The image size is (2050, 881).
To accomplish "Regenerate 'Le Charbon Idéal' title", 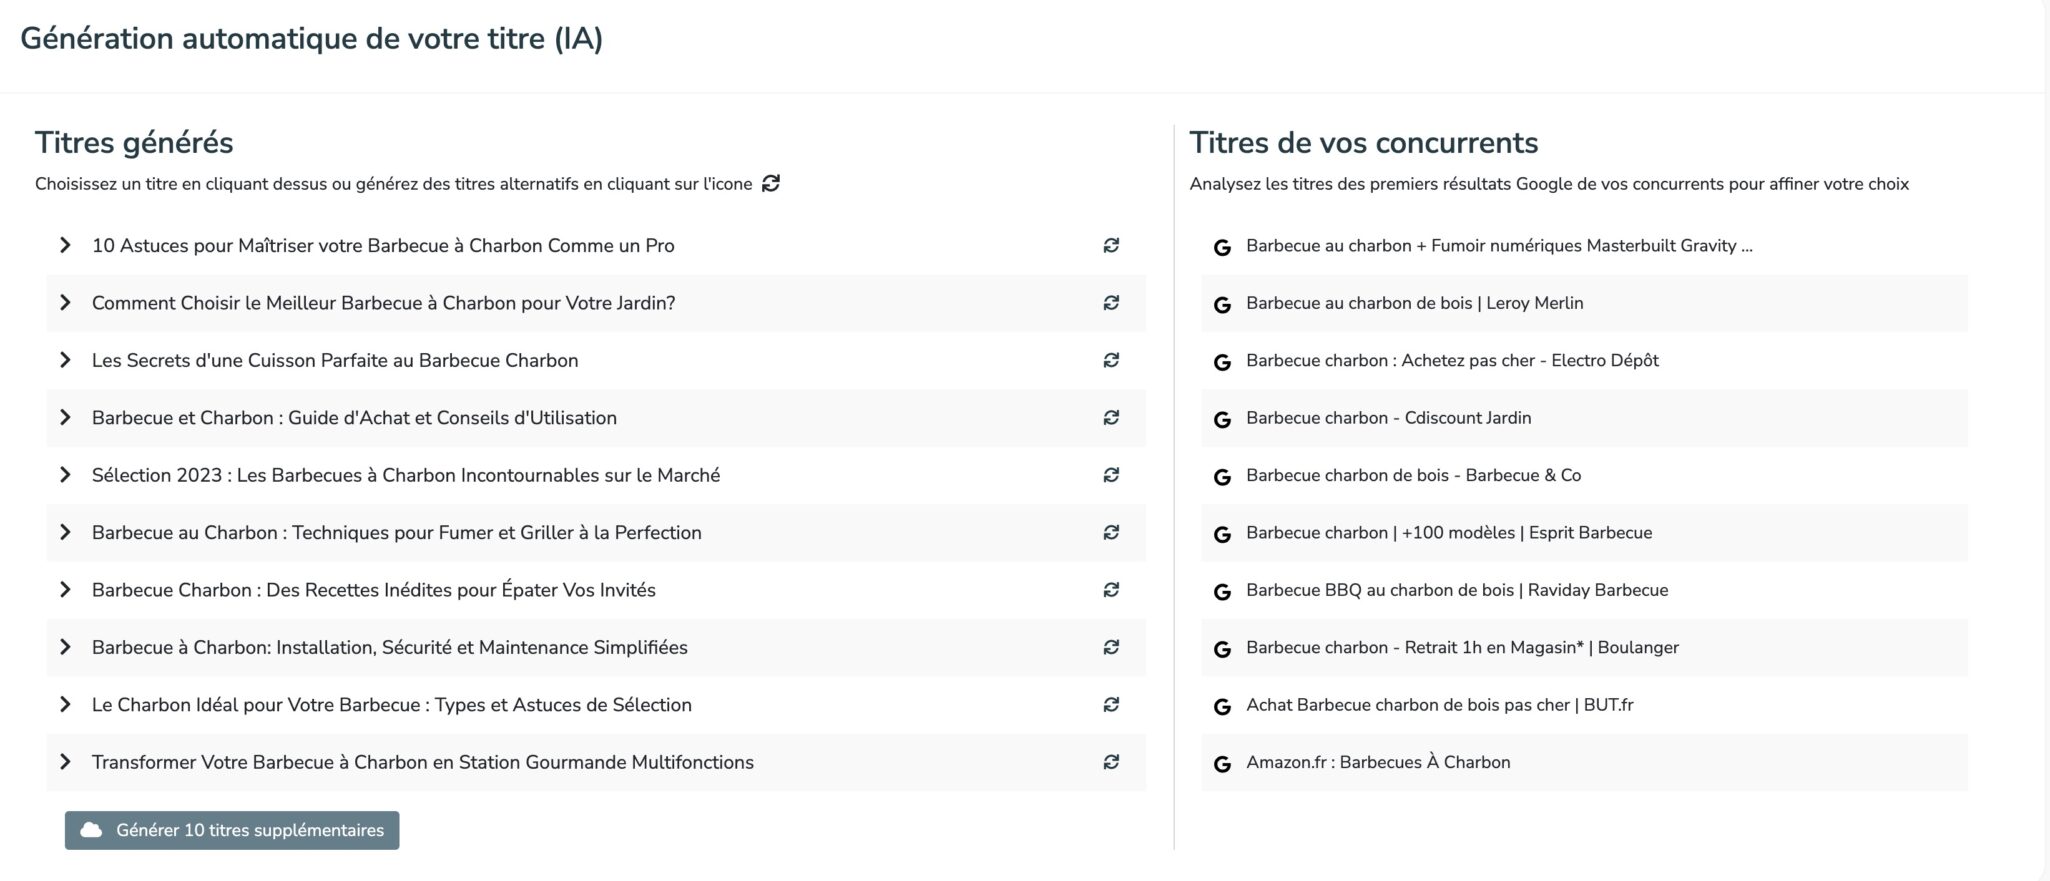I will [x=1110, y=705].
